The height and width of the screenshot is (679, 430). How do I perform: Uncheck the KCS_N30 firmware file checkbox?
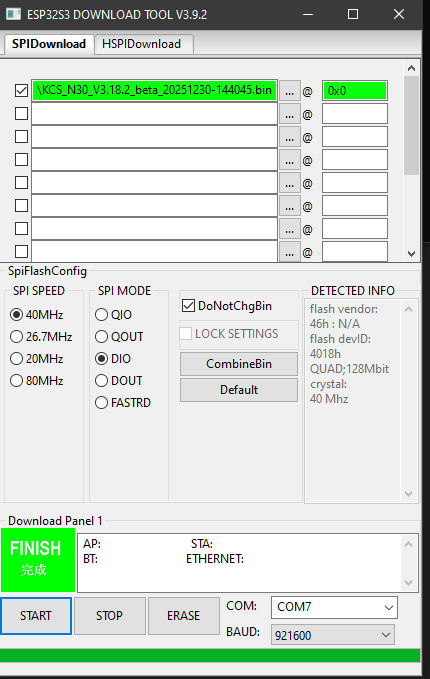click(x=21, y=91)
